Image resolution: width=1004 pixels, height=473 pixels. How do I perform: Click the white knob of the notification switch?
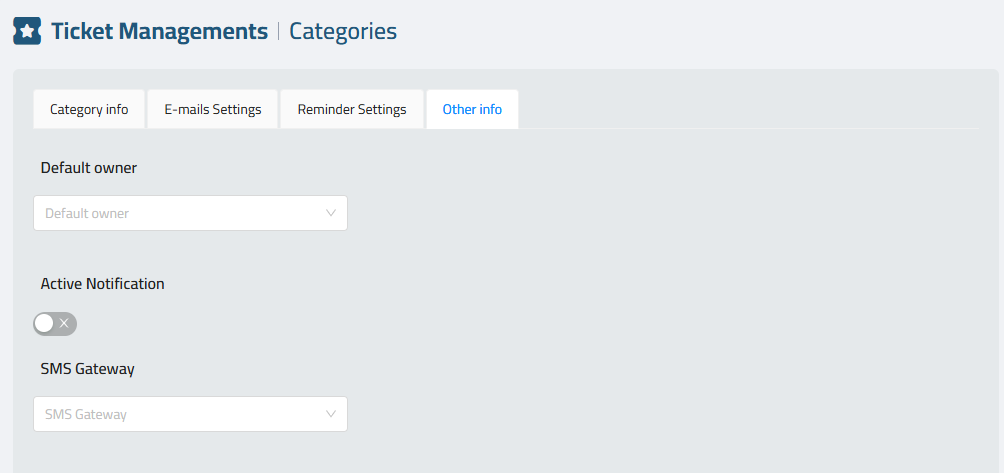(44, 324)
